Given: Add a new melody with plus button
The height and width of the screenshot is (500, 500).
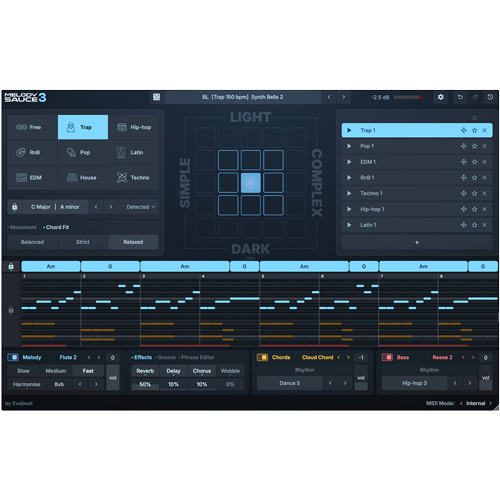Looking at the screenshot, I should point(417,242).
